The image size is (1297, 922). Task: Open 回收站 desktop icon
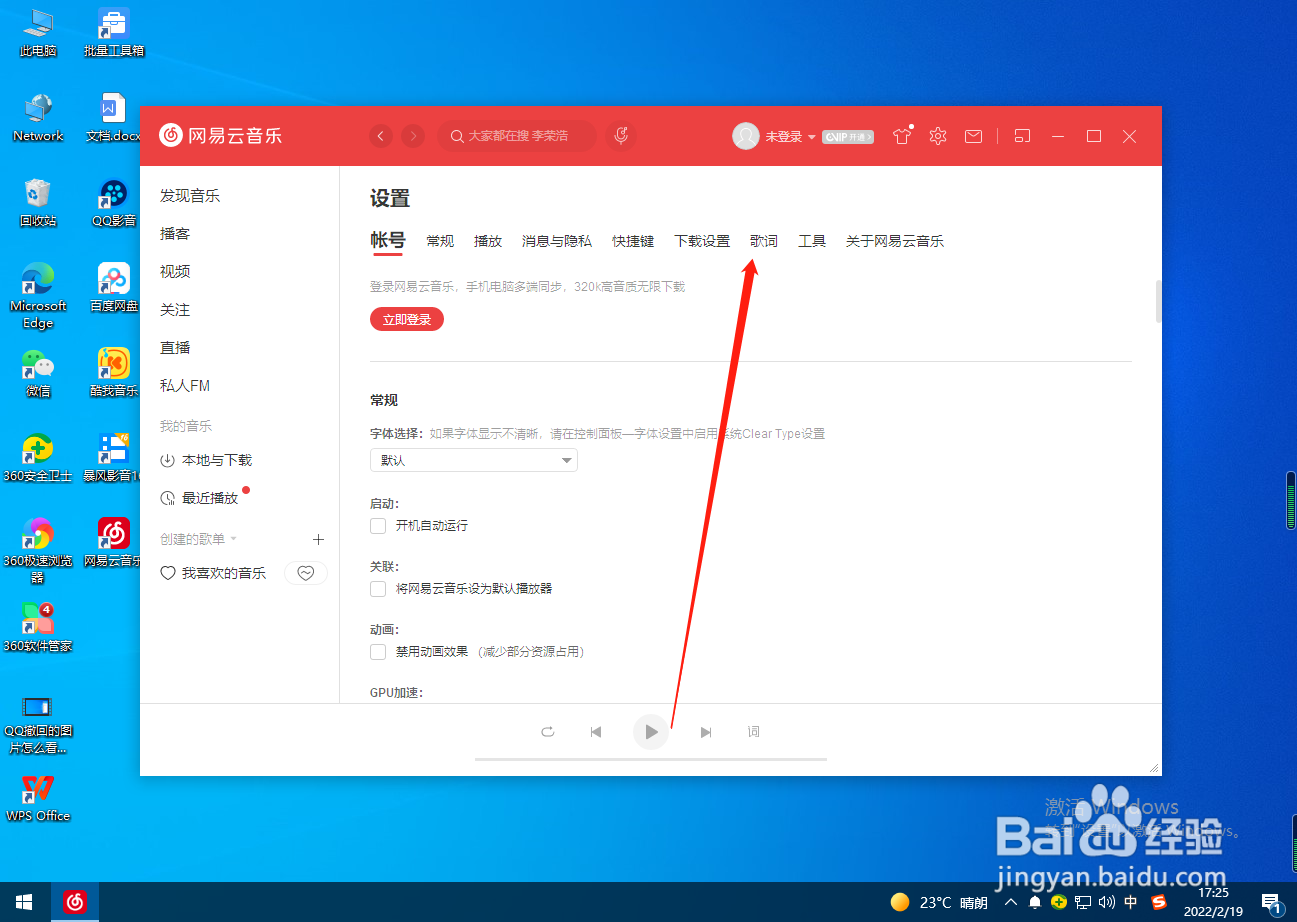[38, 202]
